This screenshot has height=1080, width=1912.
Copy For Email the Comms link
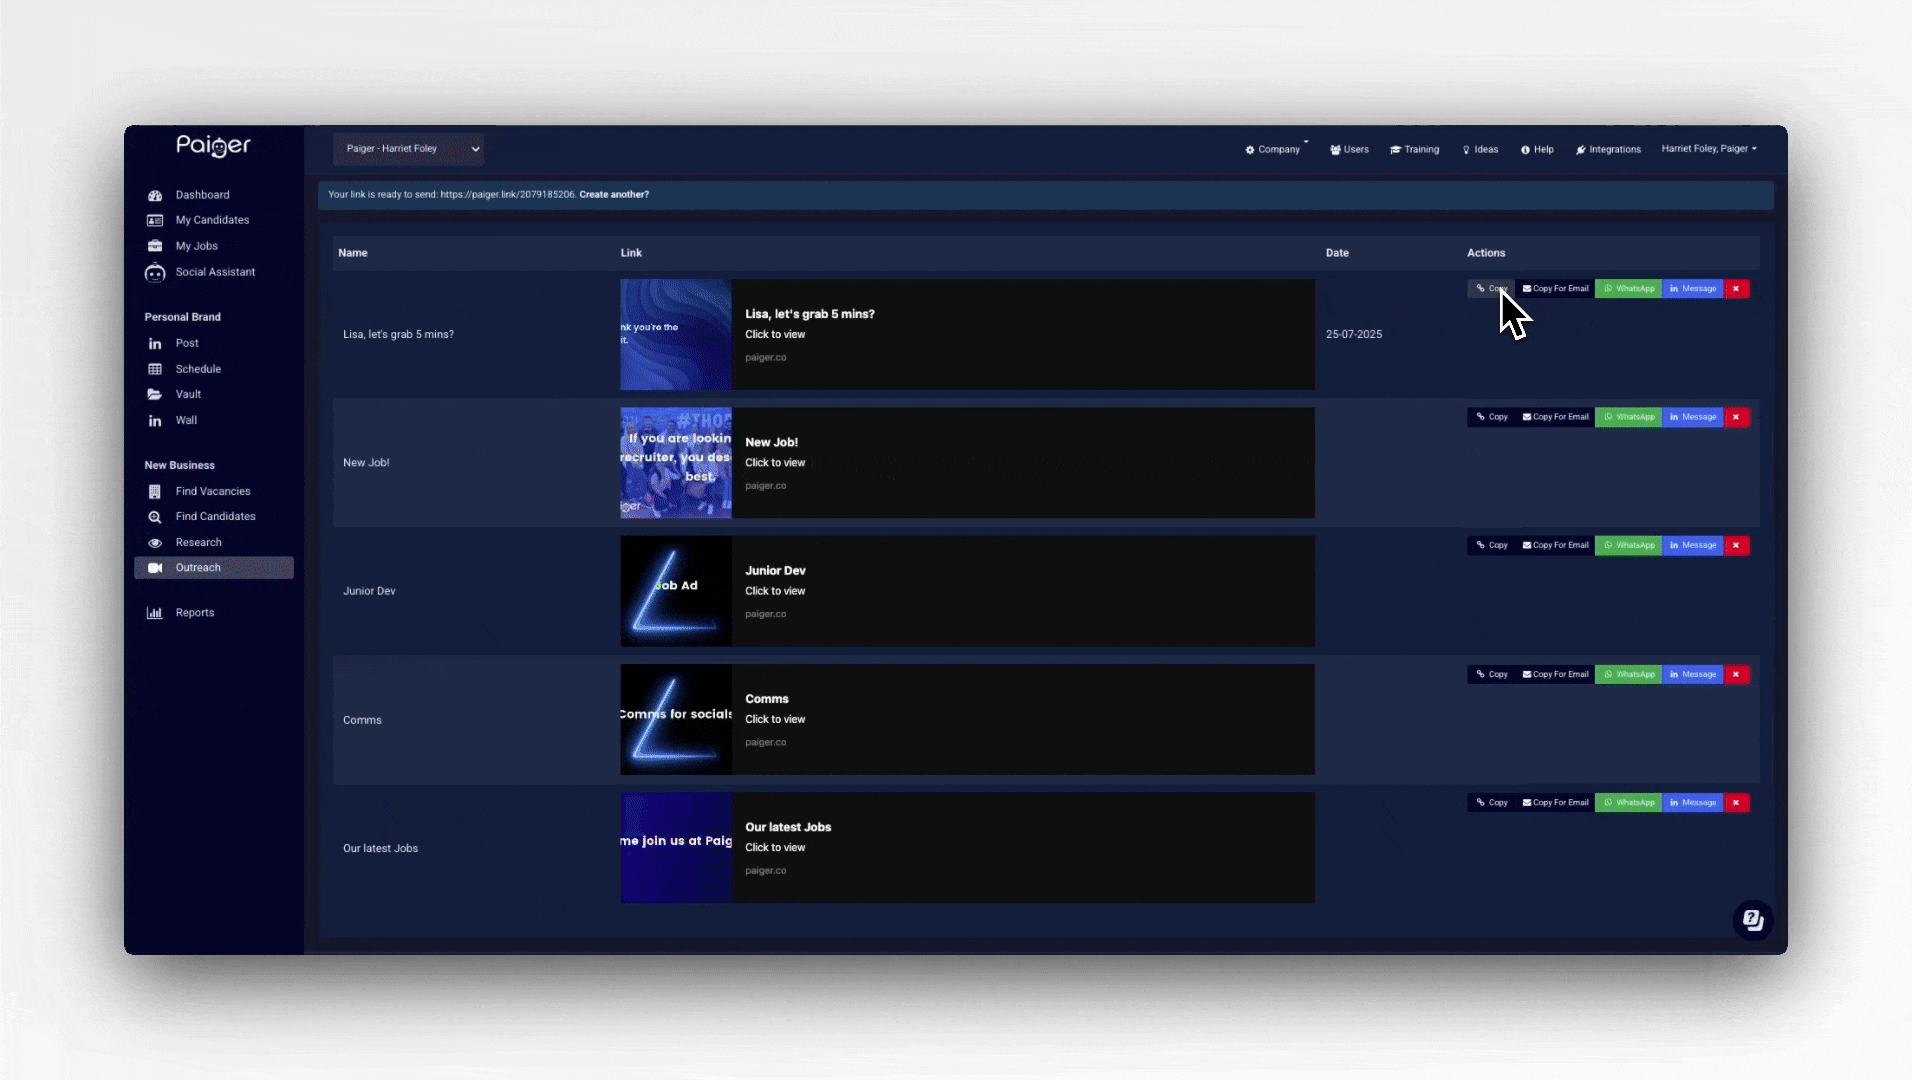tap(1555, 674)
